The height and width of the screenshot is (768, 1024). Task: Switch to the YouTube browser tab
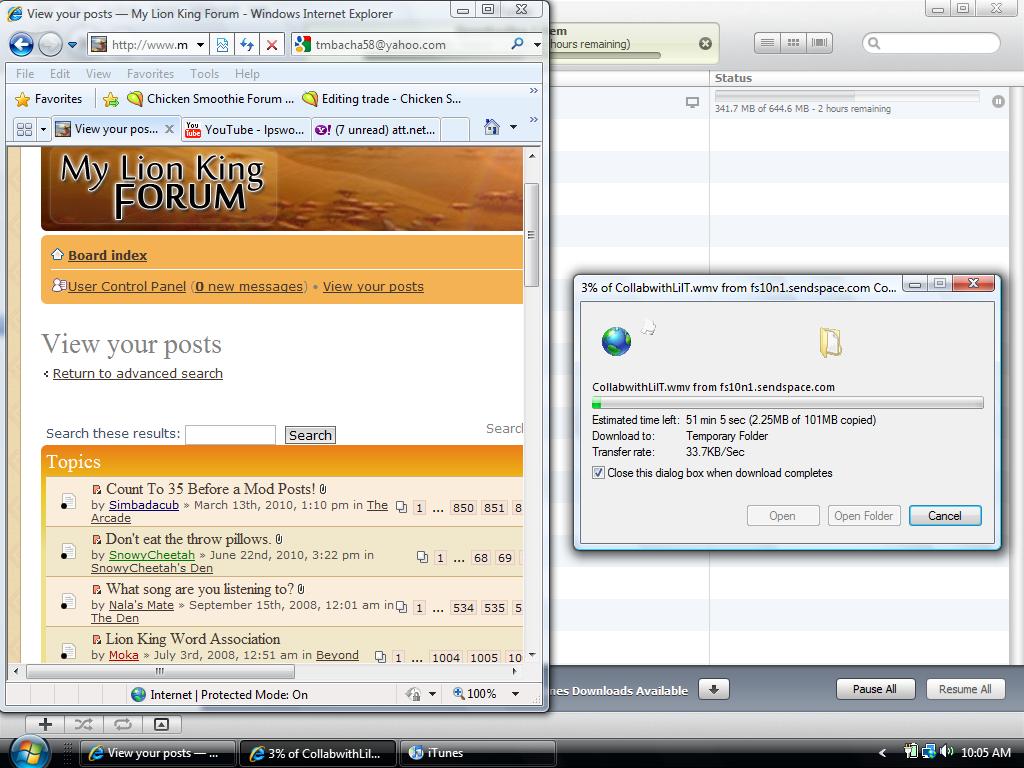click(x=245, y=129)
